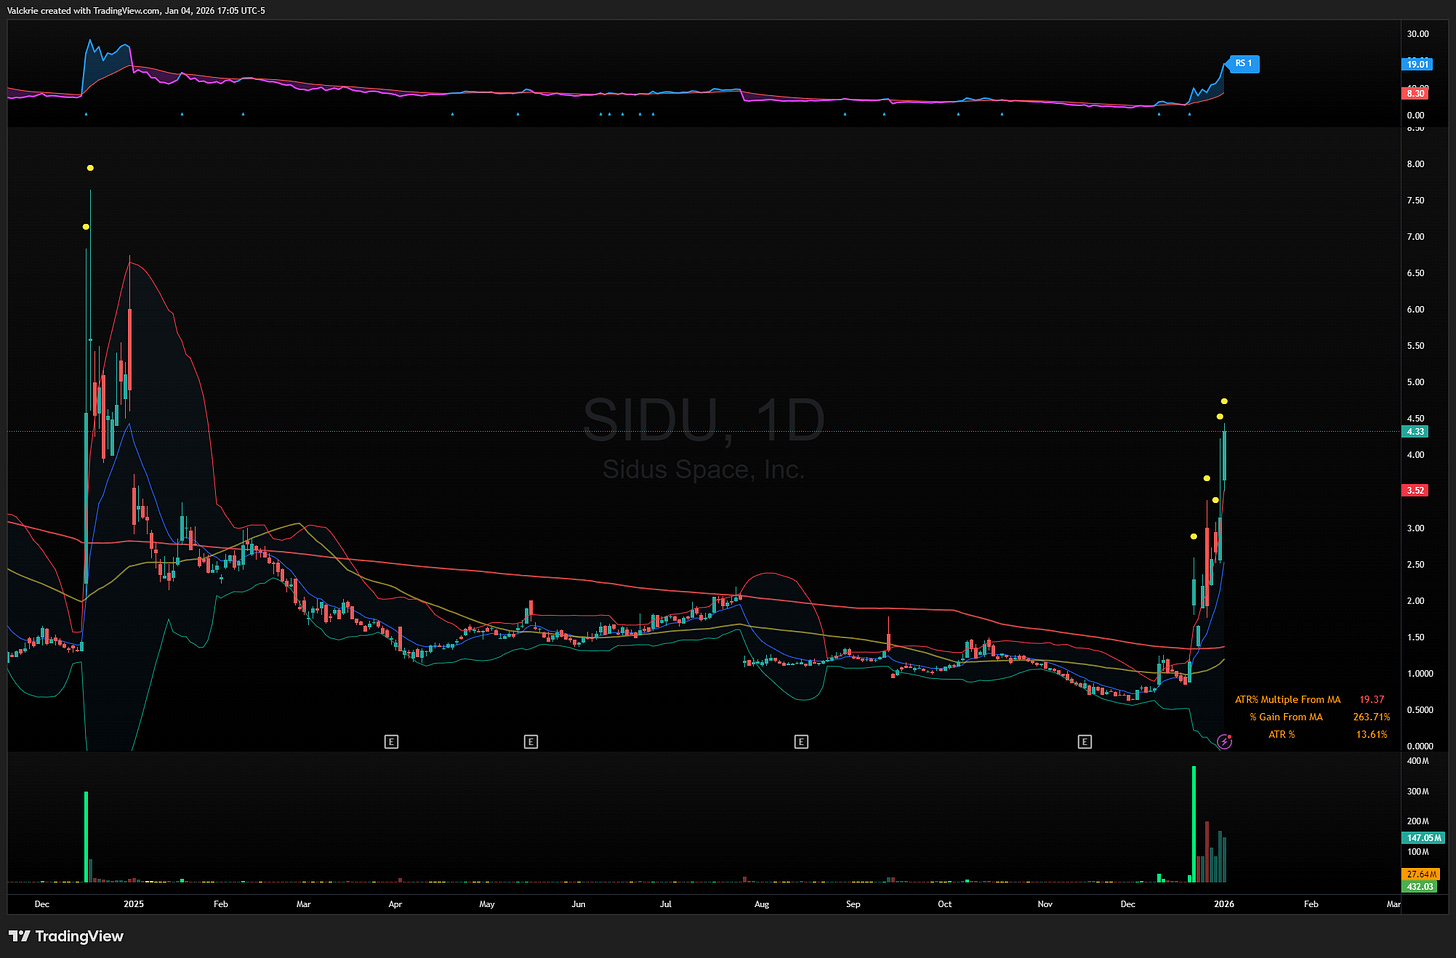Click the May label on time axis

click(487, 904)
